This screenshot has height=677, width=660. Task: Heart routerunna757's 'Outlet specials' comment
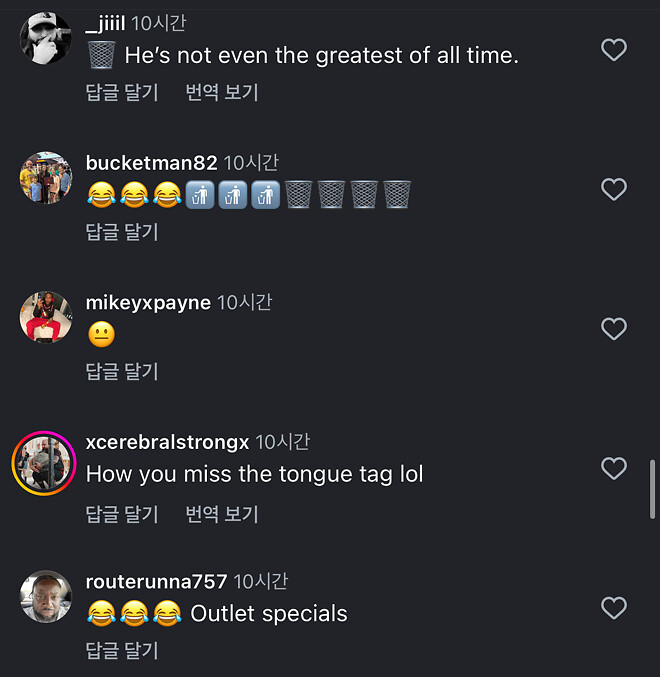[613, 607]
